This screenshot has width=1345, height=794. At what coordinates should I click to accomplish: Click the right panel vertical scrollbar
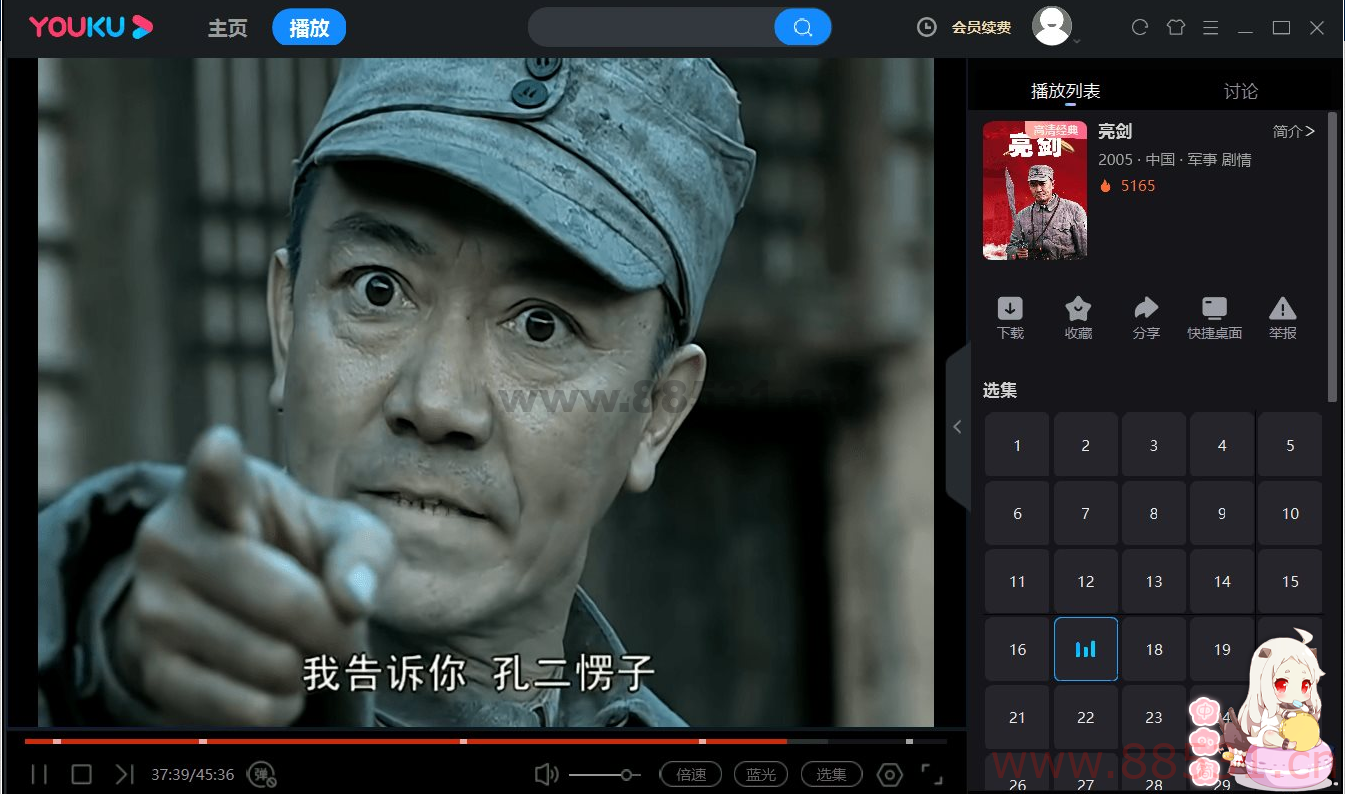coord(1332,258)
